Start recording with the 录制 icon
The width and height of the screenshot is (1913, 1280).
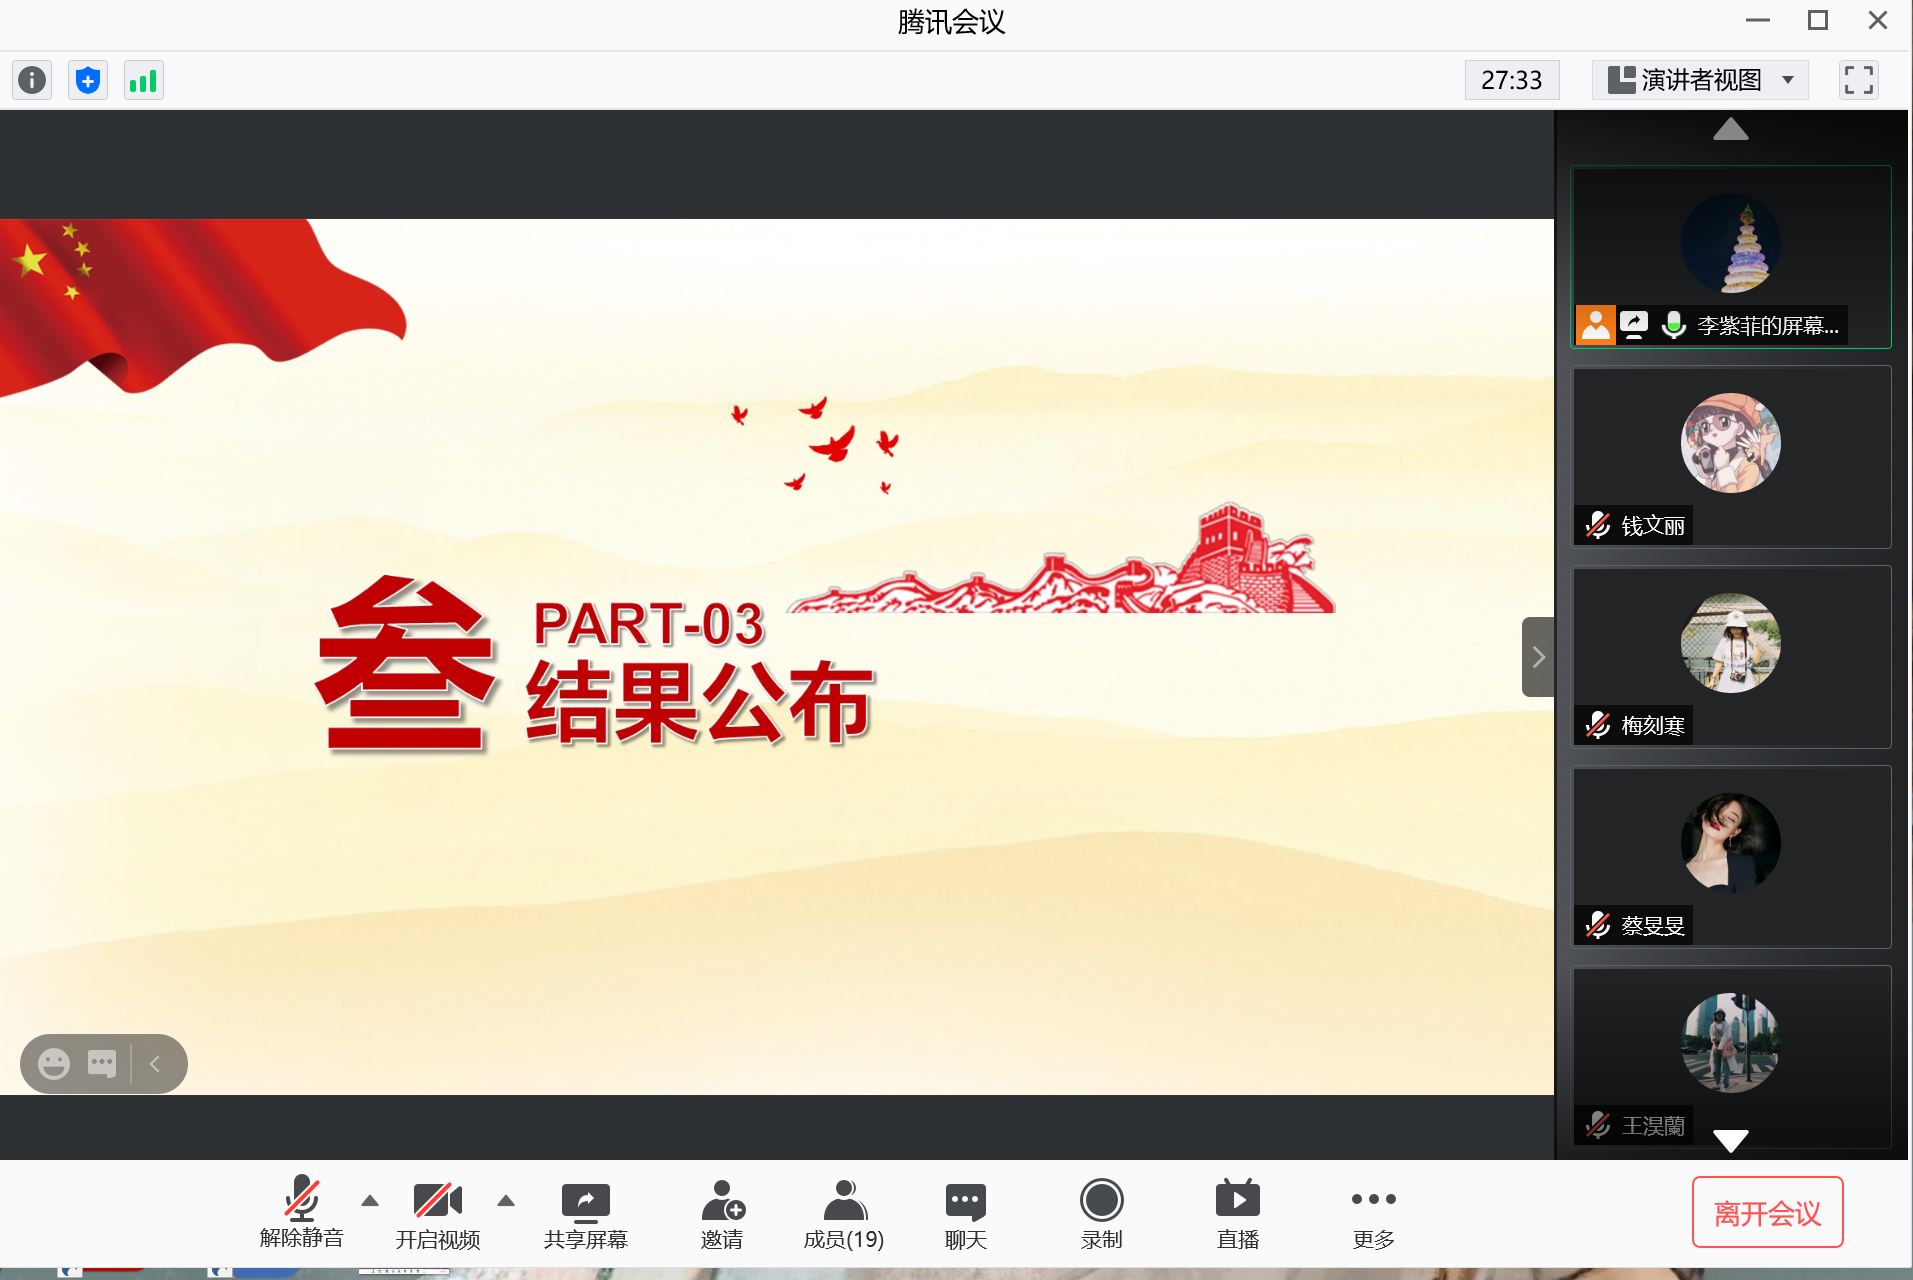tap(1102, 1213)
